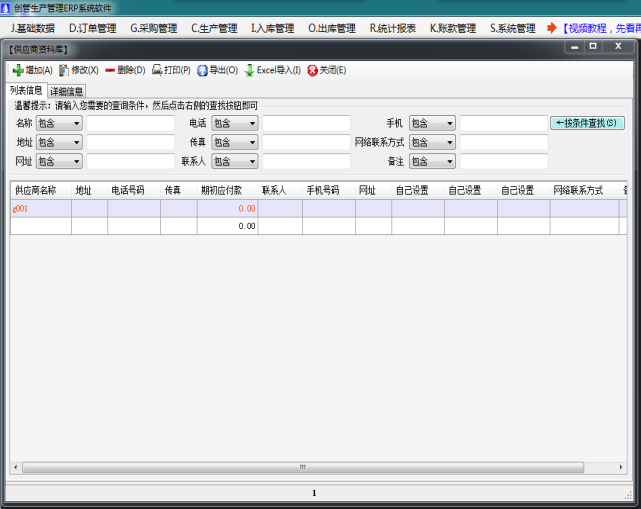
Task: Select the g001 supplier row
Action: pyautogui.click(x=40, y=209)
